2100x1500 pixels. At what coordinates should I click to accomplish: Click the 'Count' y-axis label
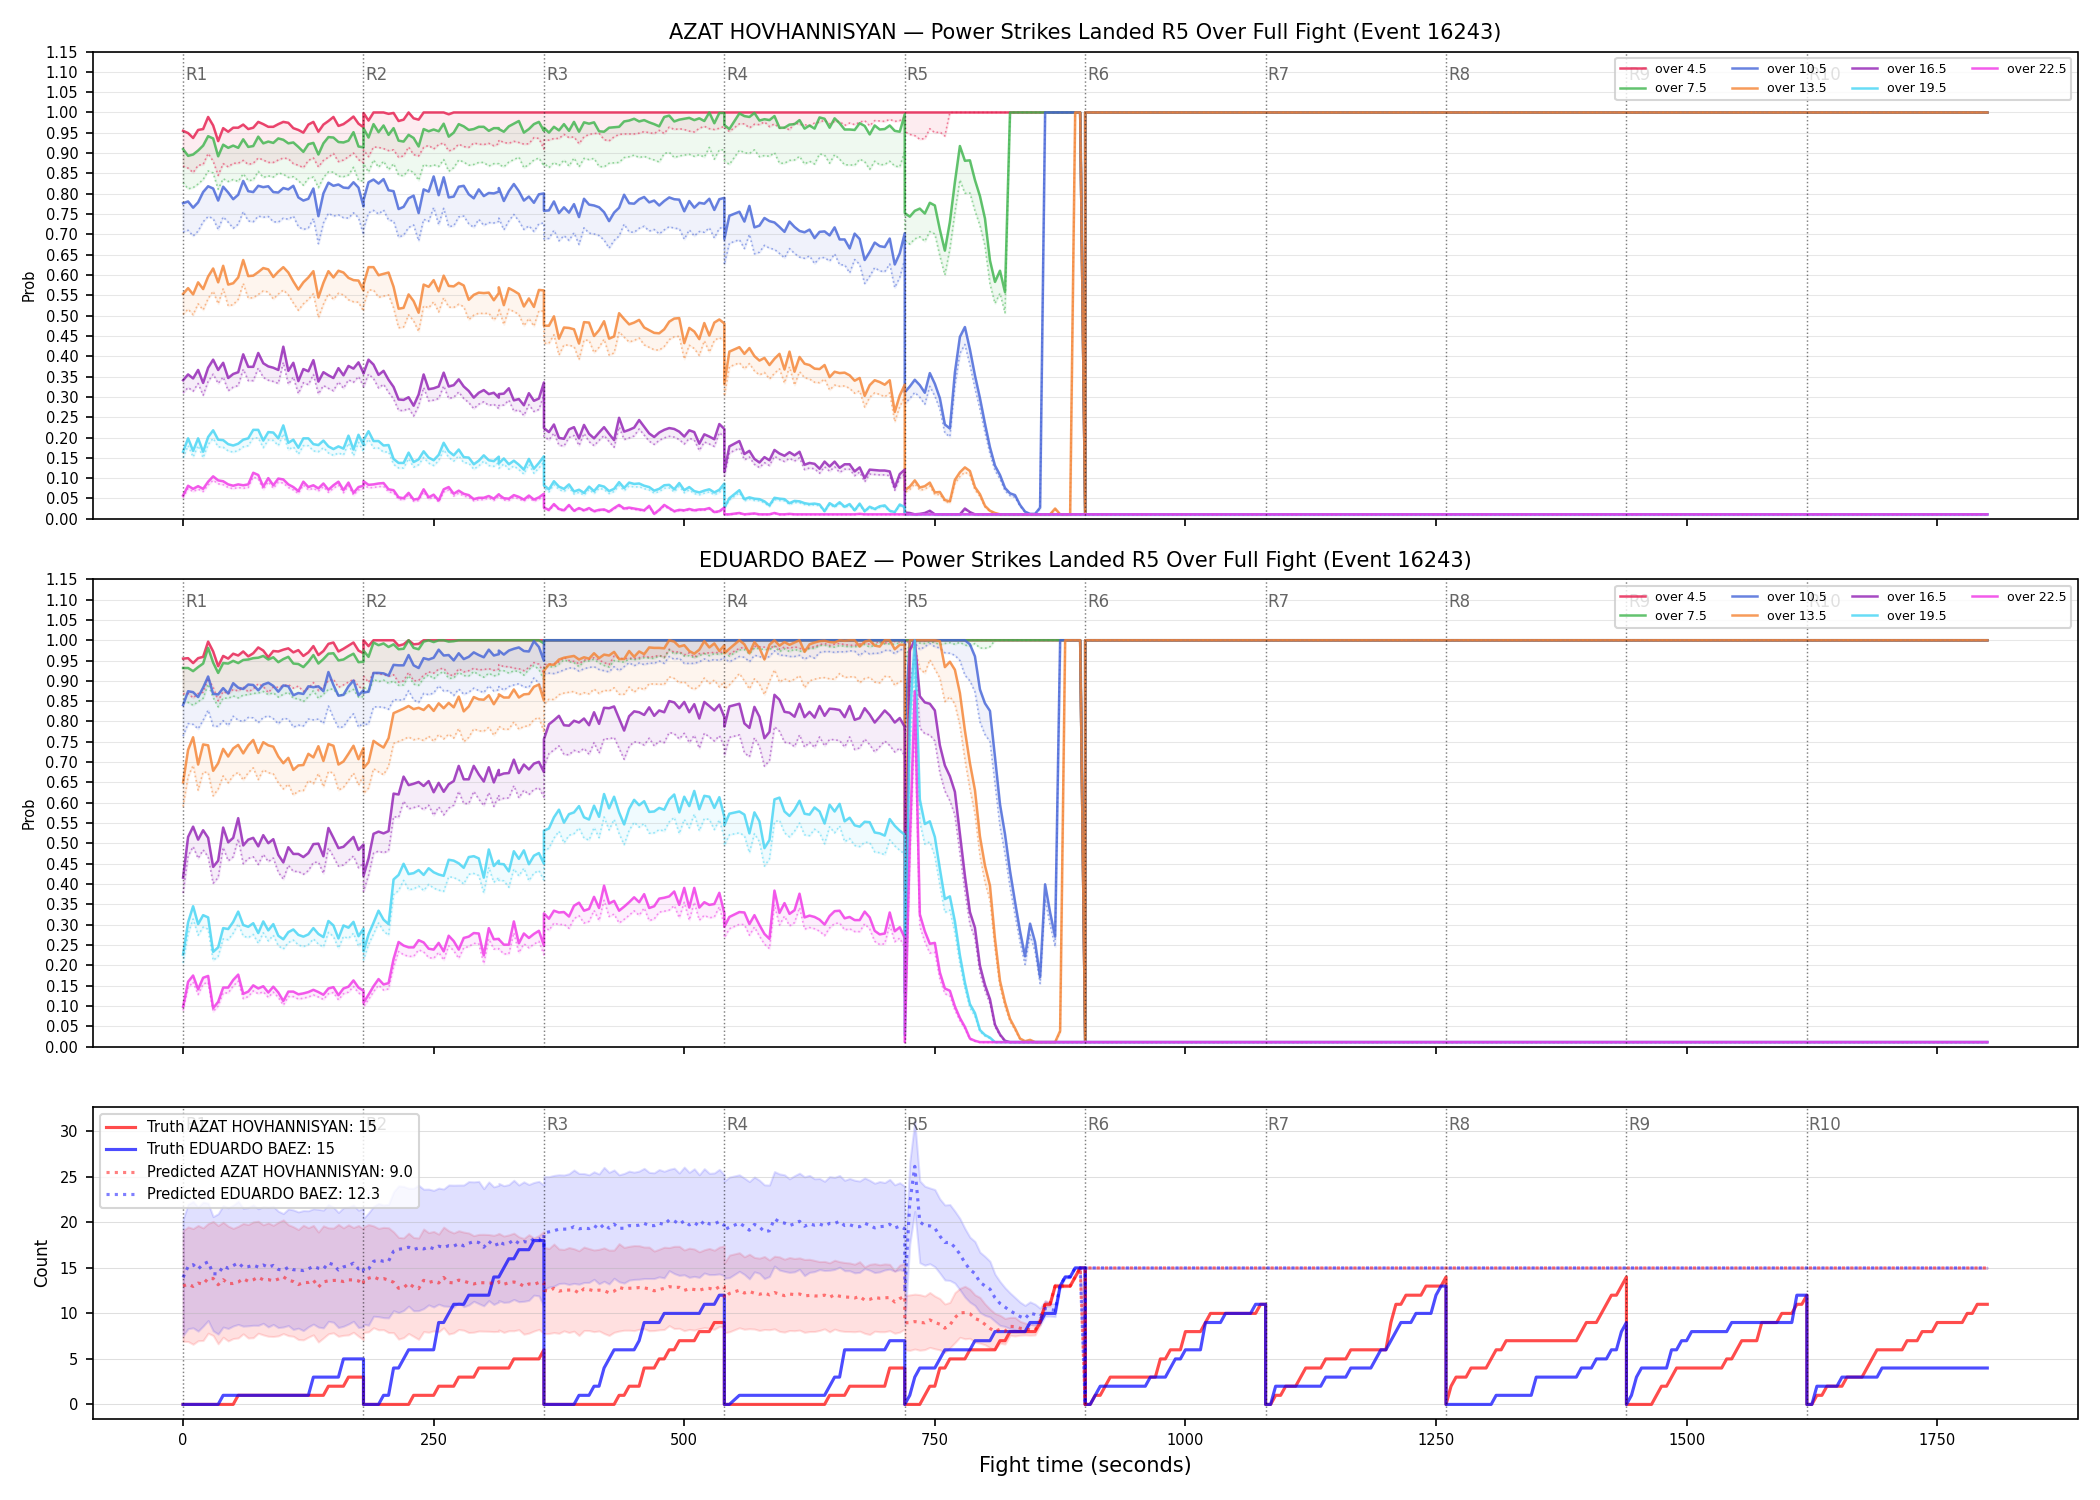click(41, 1263)
